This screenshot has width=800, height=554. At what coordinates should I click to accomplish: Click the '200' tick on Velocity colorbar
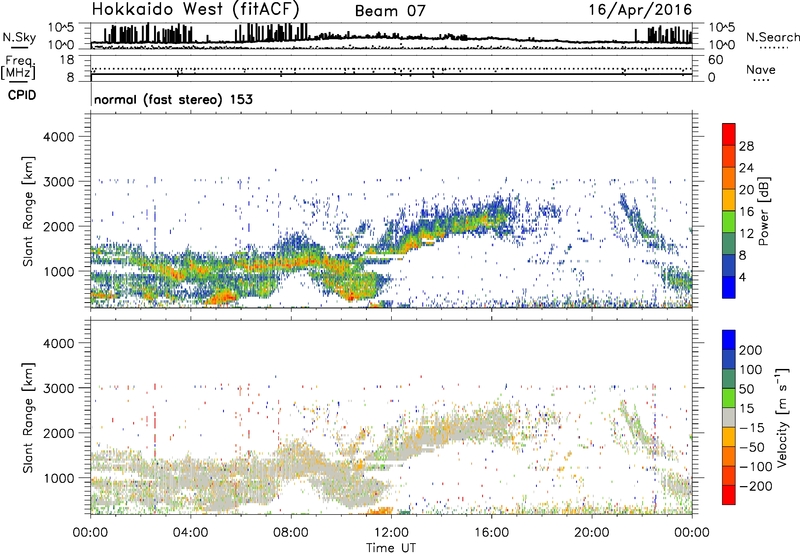(751, 350)
